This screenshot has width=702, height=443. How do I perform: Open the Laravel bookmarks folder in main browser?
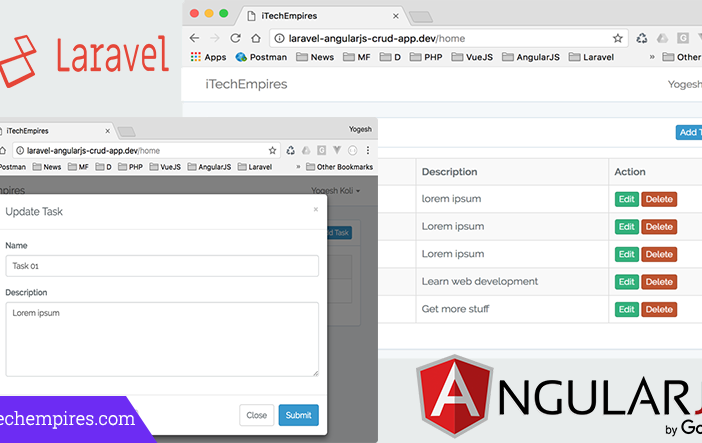[591, 57]
